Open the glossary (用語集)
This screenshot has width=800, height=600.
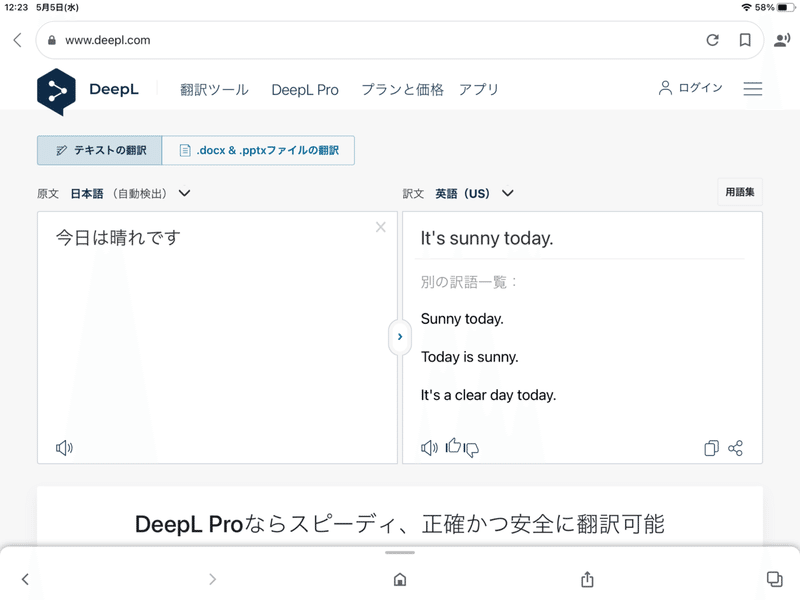pos(739,192)
